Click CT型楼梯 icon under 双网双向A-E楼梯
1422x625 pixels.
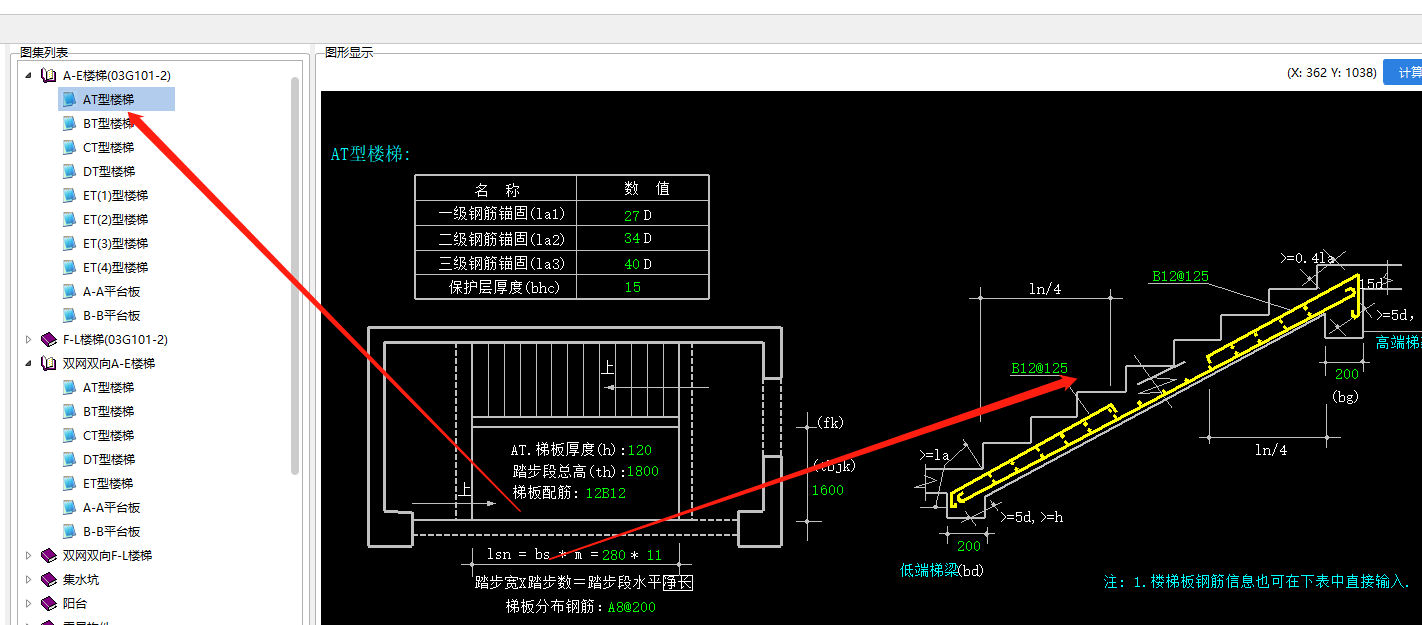click(x=69, y=435)
